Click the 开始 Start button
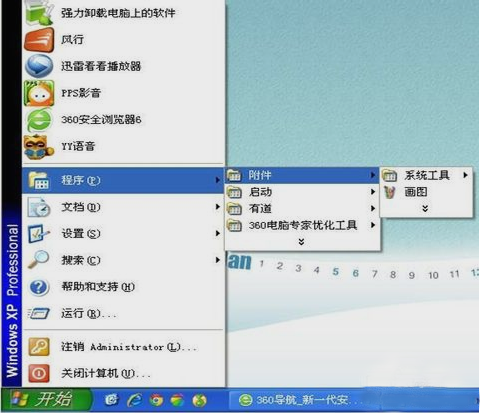This screenshot has width=480, height=413. click(47, 399)
